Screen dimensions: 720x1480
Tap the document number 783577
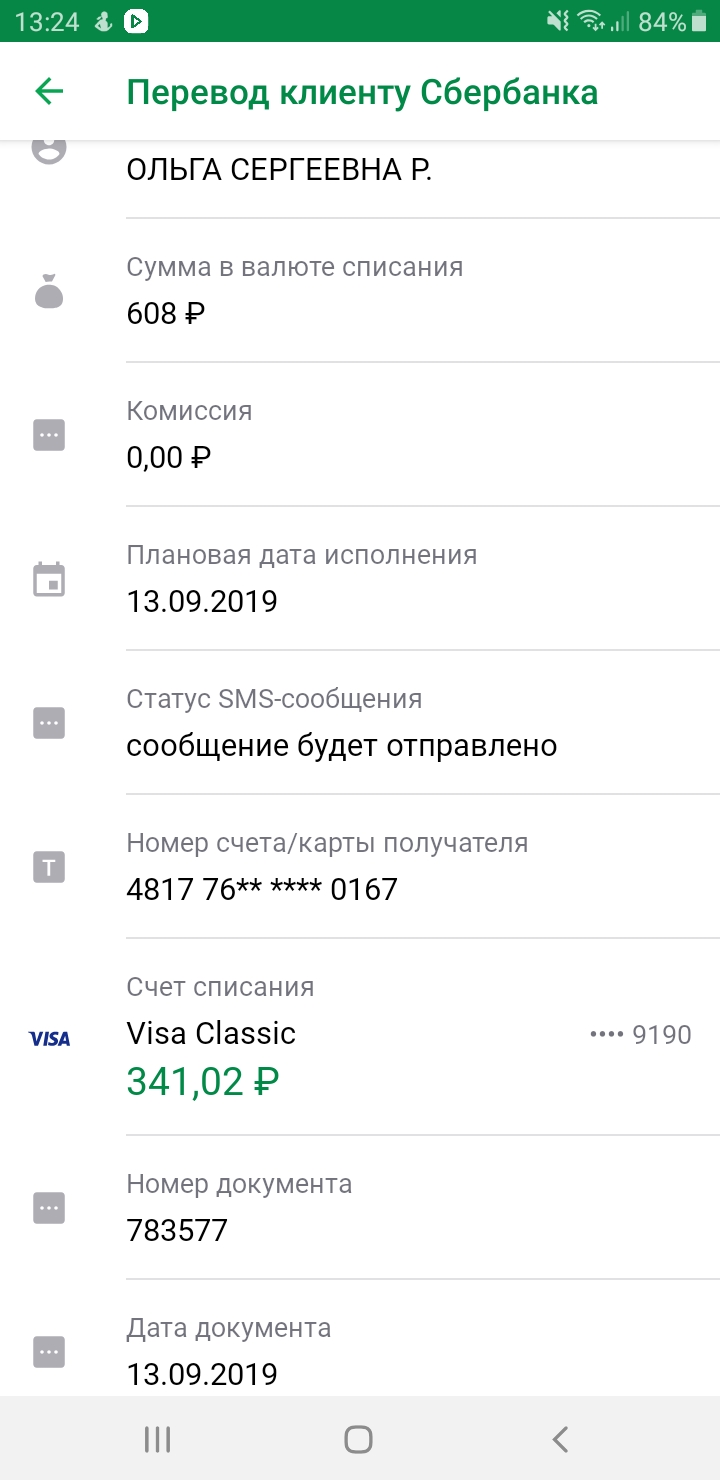177,1230
